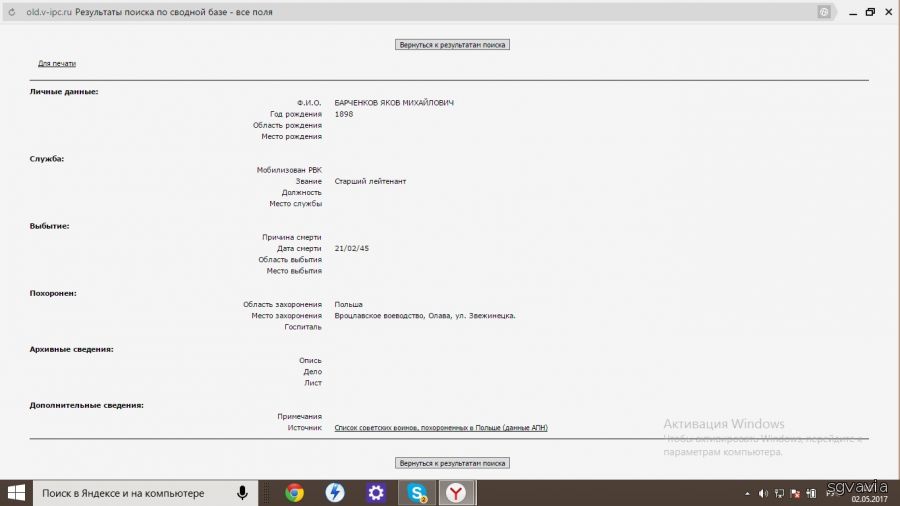Select the name БАРЧЕНКОВ ЯКОВ МИХАЙЛОВИЧ
The height and width of the screenshot is (506, 900).
tap(394, 103)
